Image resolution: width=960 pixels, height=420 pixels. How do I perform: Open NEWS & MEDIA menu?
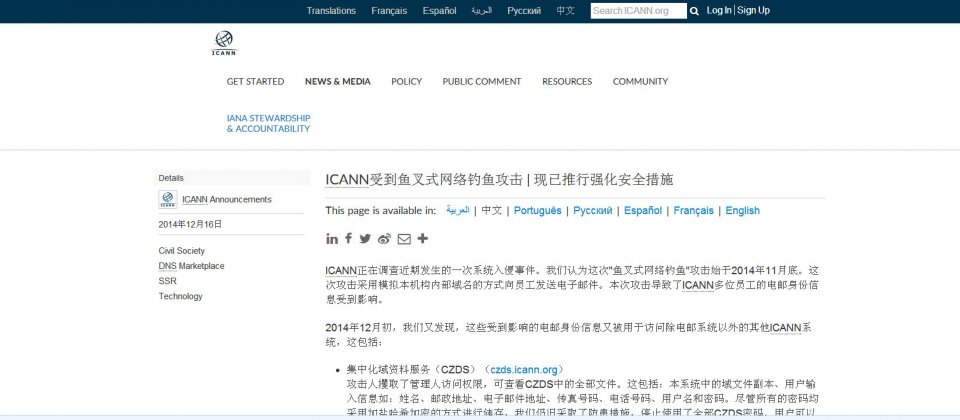[338, 81]
